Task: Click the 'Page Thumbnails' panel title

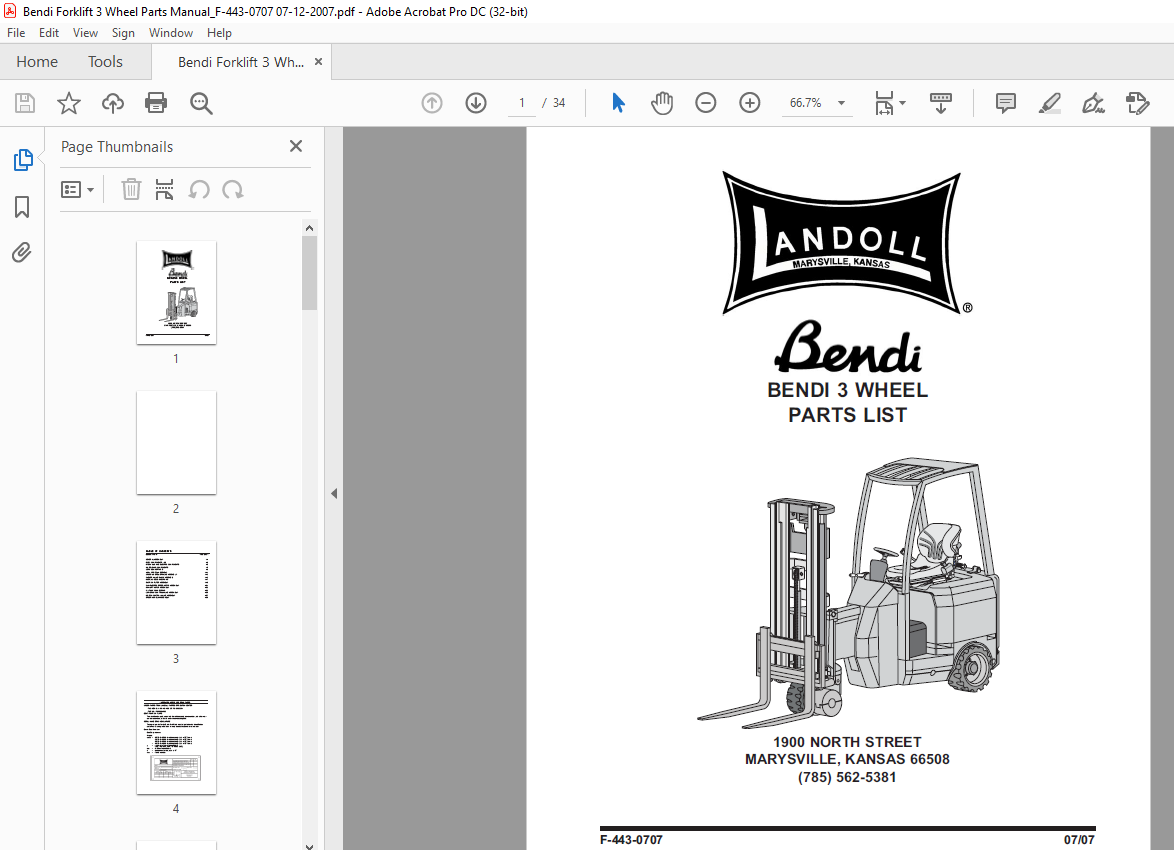Action: click(x=117, y=147)
